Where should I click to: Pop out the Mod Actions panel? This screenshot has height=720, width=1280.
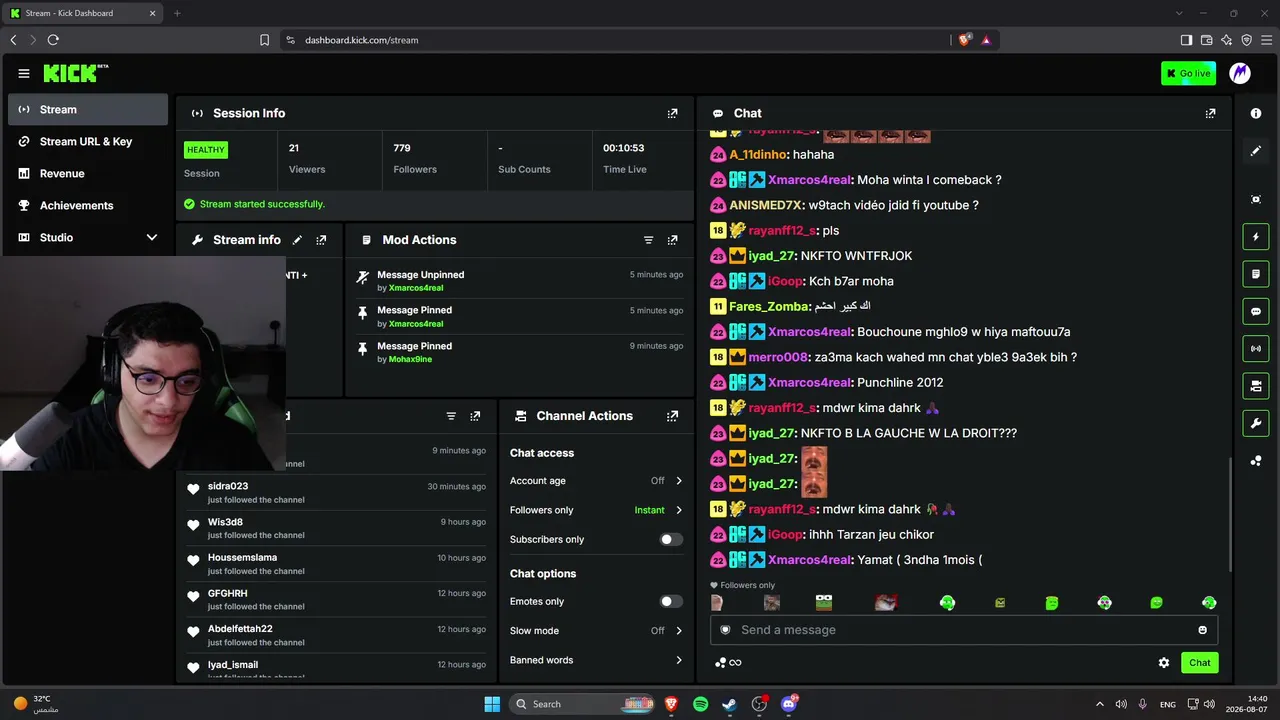click(x=672, y=240)
